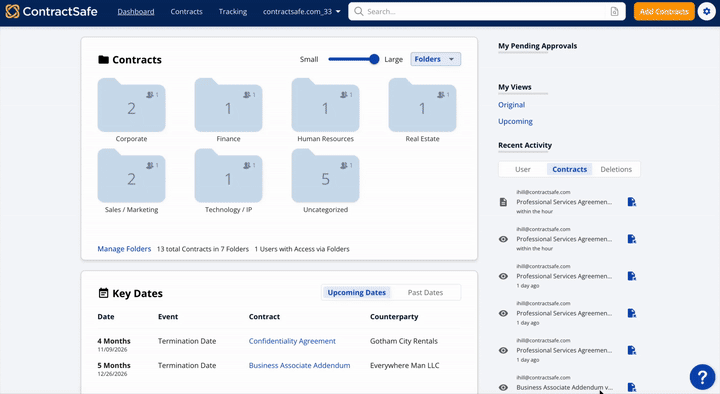This screenshot has height=394, width=720.
Task: Click document icon of first recent activity entry
Action: point(503,202)
